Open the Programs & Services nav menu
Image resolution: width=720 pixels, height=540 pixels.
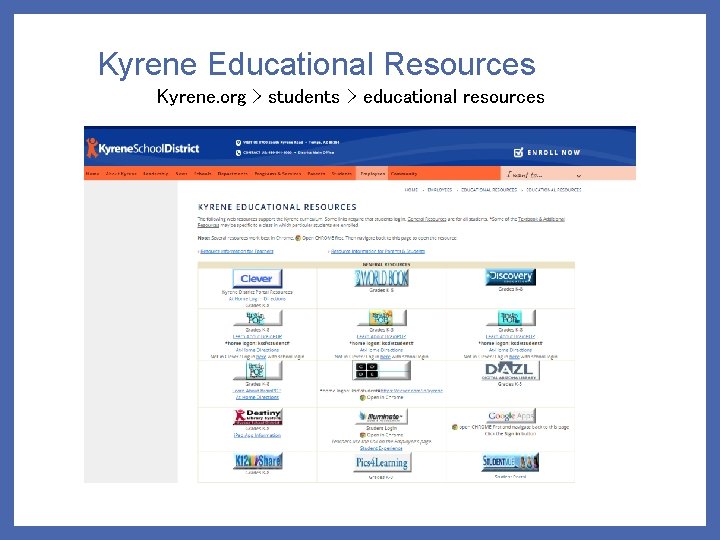[x=278, y=174]
